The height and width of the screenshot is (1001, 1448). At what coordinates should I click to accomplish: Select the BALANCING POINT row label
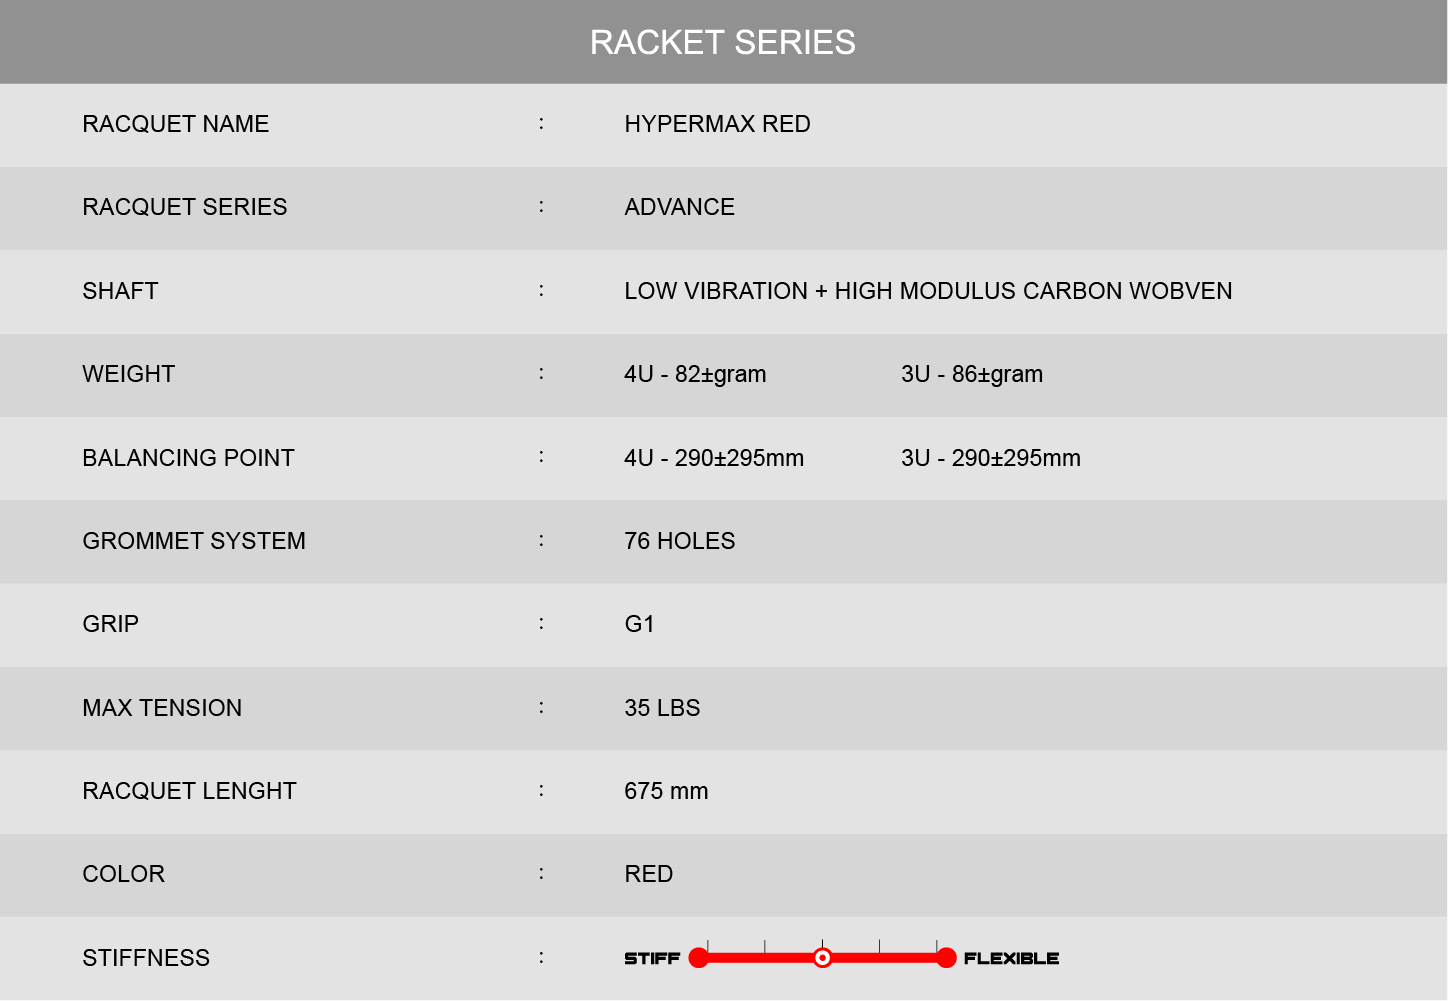click(x=188, y=458)
